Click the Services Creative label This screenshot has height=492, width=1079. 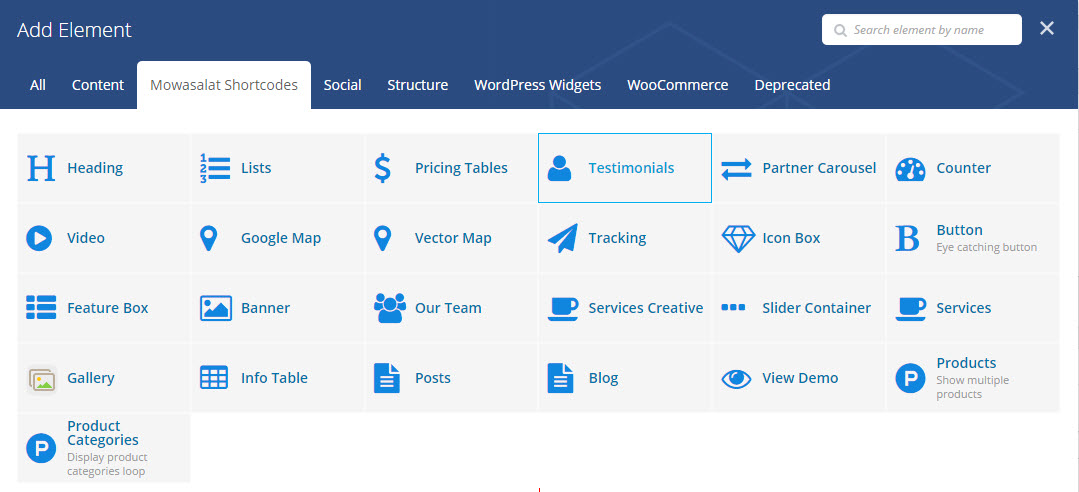[645, 308]
